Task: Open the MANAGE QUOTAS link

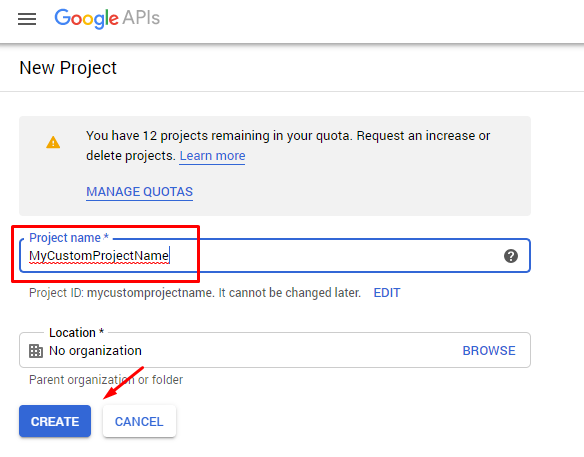Action: (139, 192)
